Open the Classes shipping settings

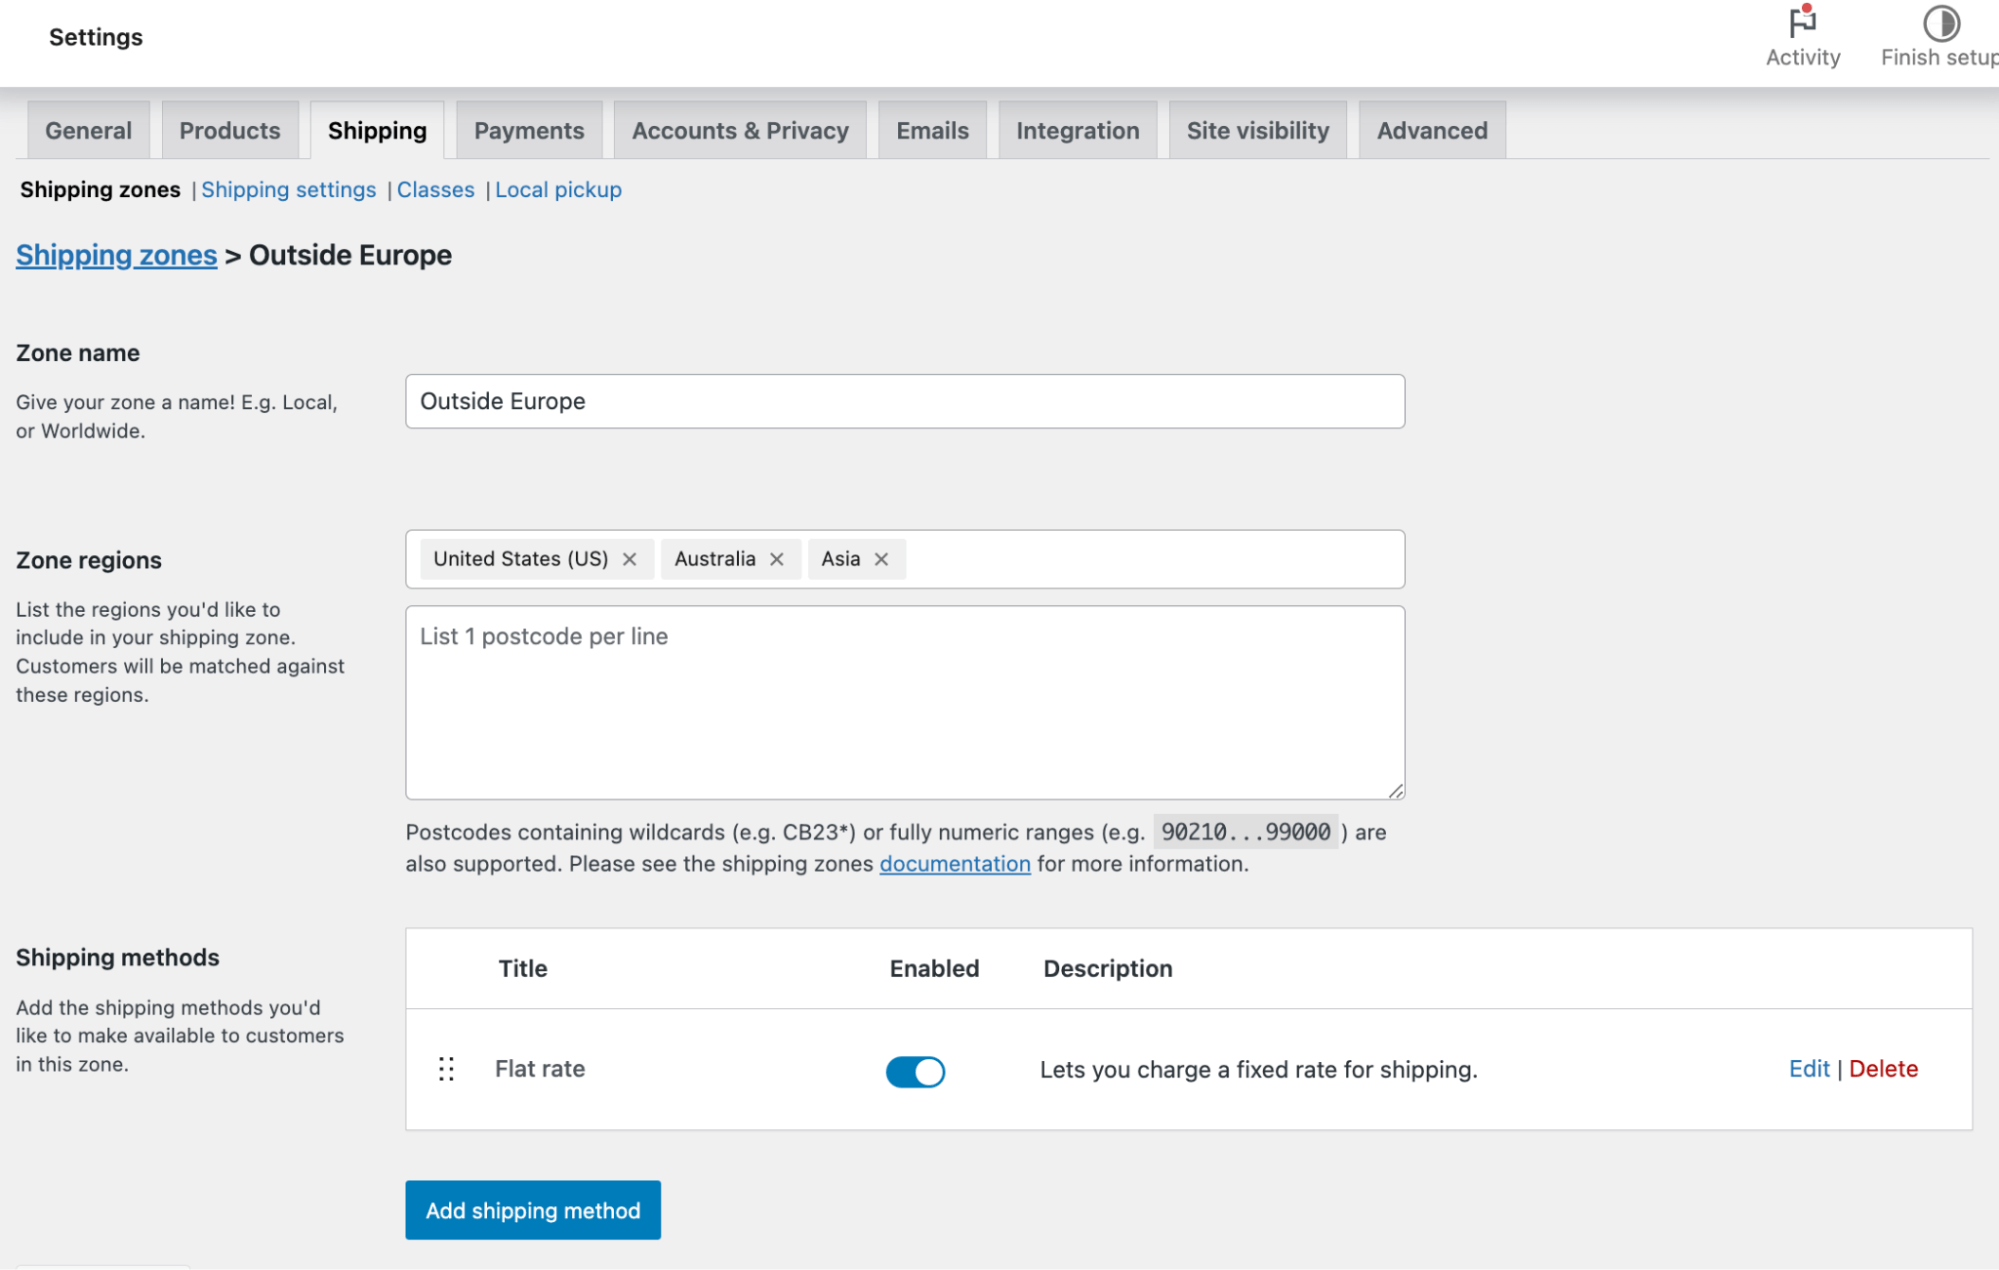[x=436, y=189]
